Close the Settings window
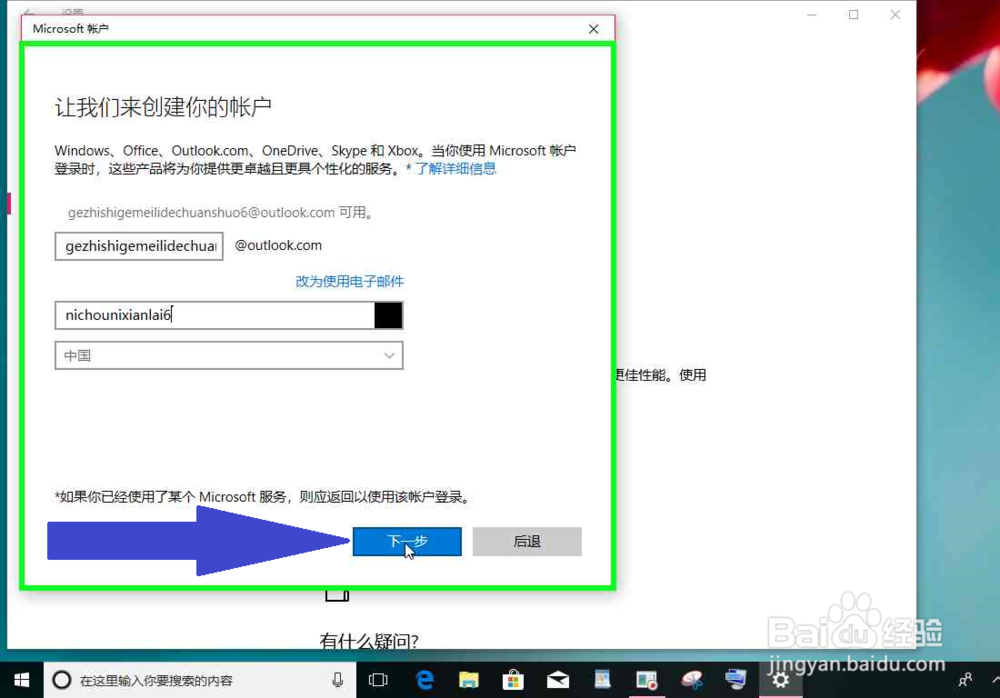The width and height of the screenshot is (1000, 698). point(895,15)
